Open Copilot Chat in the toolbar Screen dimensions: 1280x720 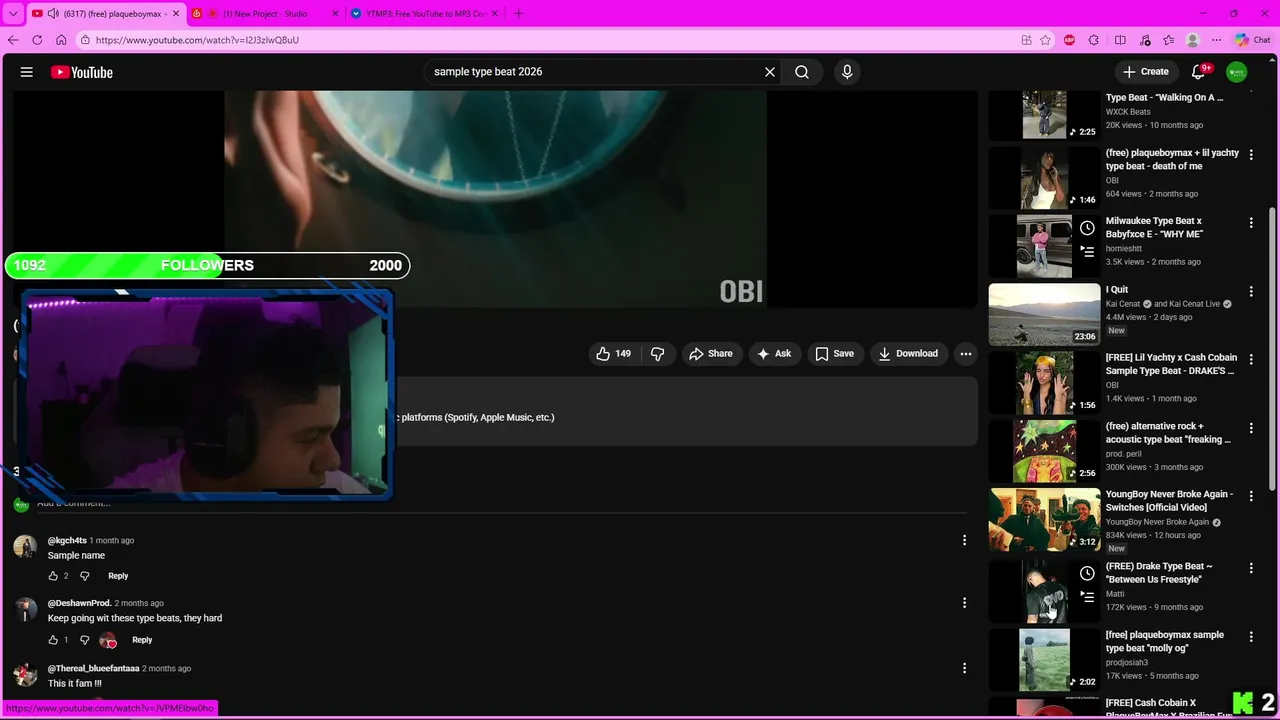click(x=1252, y=40)
